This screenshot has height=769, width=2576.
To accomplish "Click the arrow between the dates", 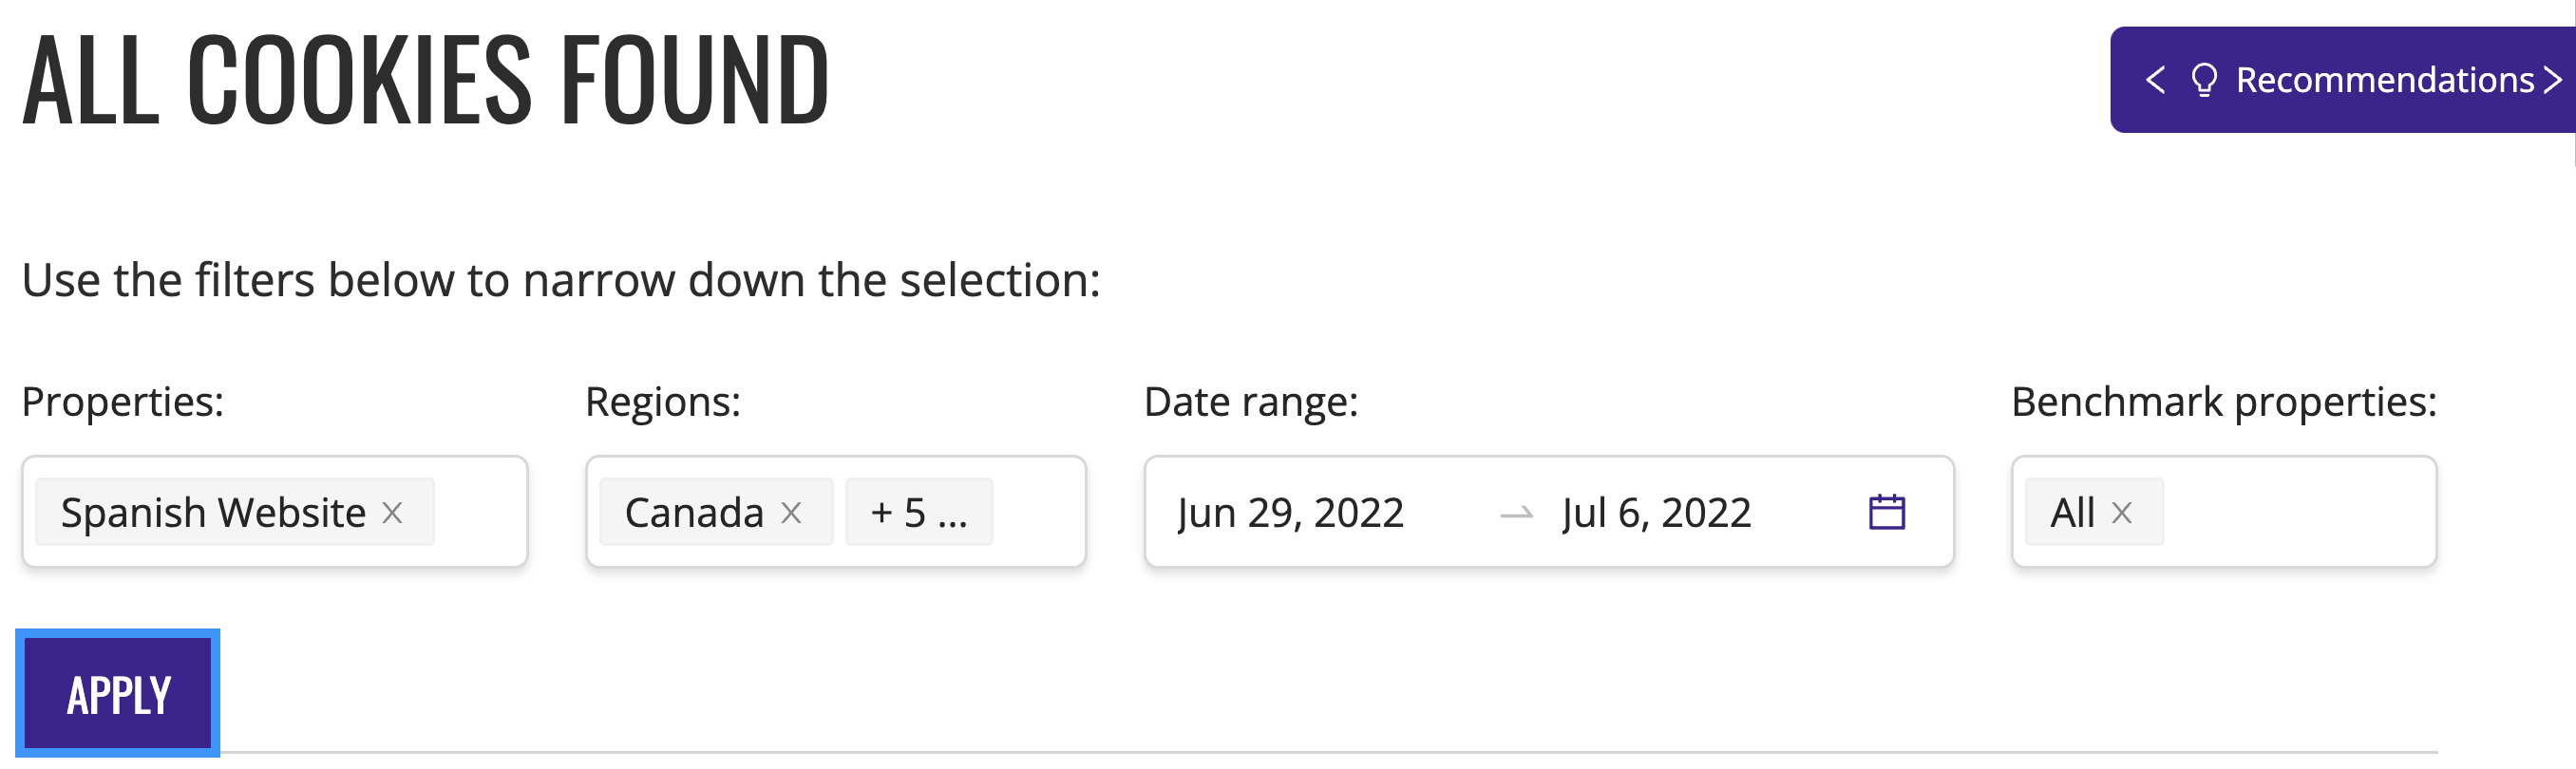I will point(1516,514).
